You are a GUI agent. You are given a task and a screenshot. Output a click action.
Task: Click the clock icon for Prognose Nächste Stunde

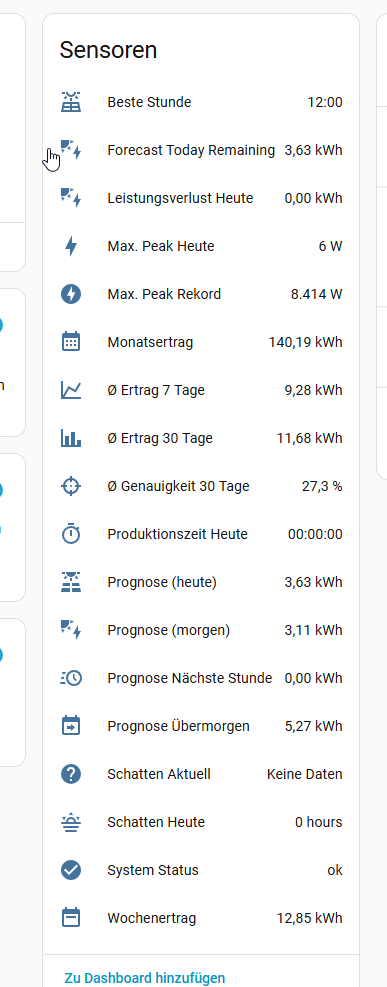(x=71, y=678)
